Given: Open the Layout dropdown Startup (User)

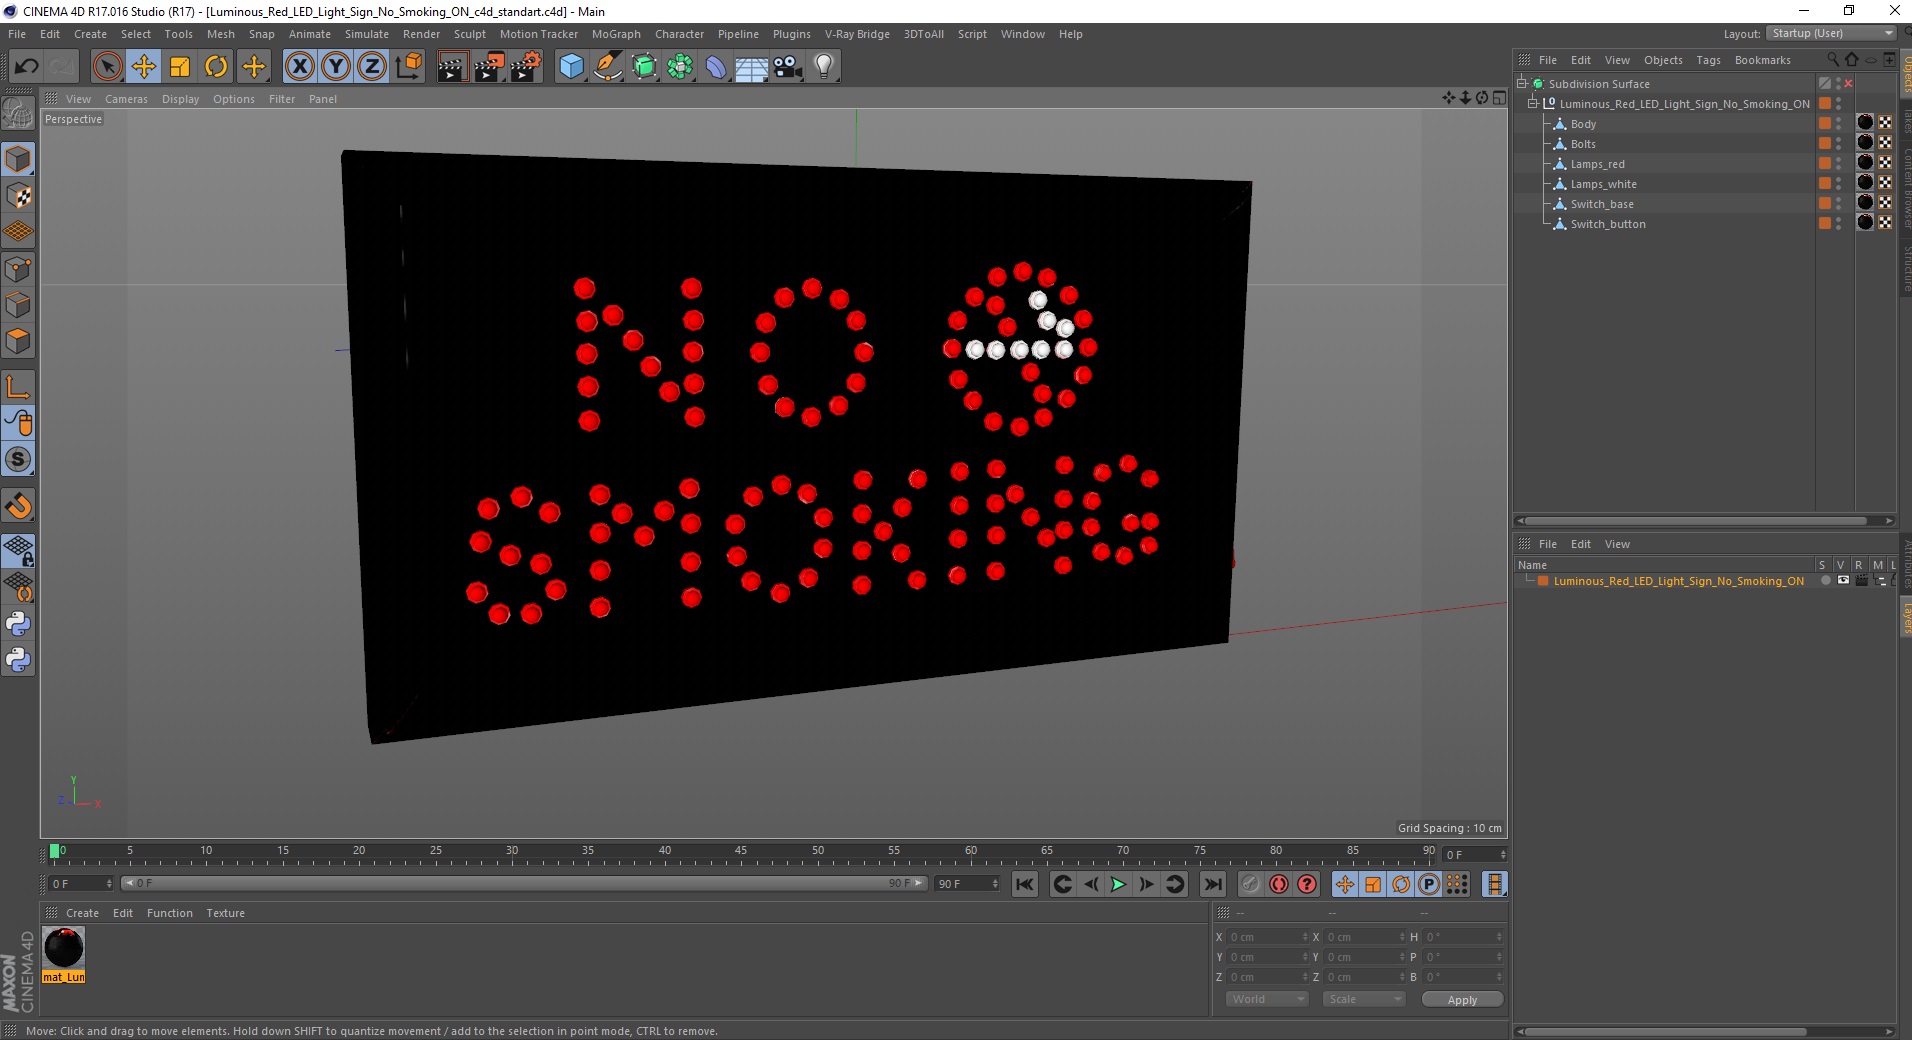Looking at the screenshot, I should (1832, 33).
